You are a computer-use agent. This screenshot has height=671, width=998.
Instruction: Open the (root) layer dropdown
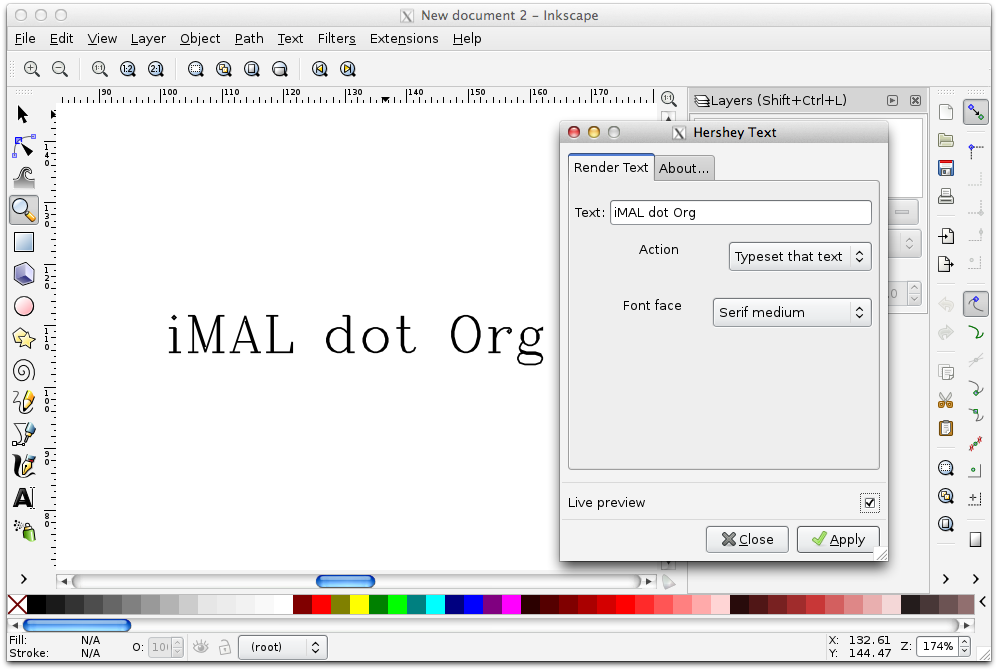(x=283, y=647)
